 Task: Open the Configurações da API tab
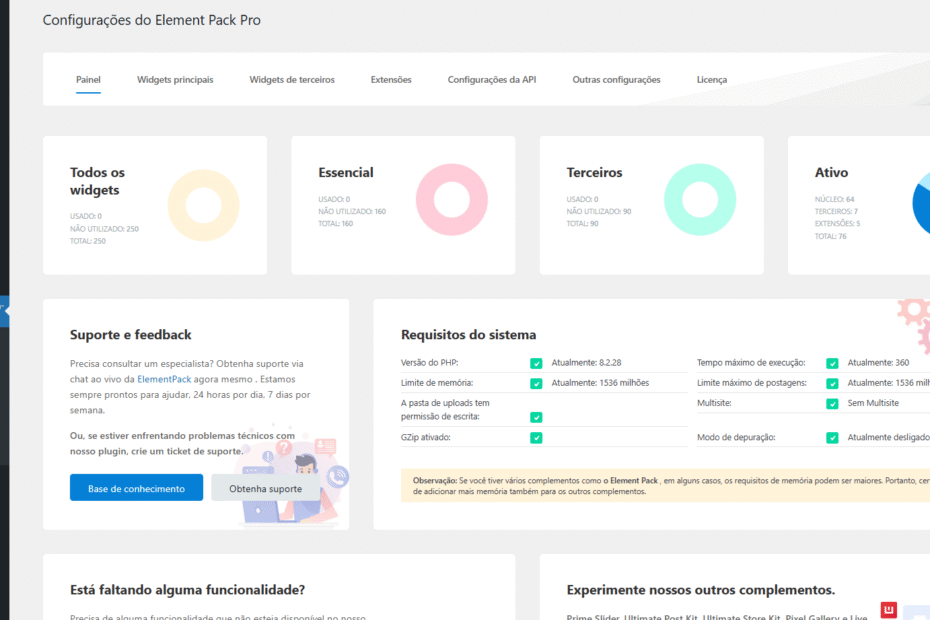point(491,79)
